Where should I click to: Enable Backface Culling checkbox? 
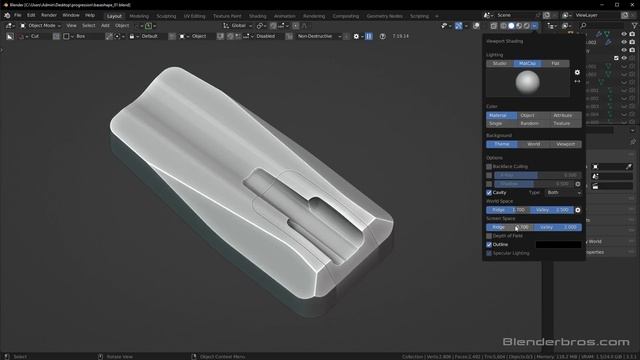point(489,167)
